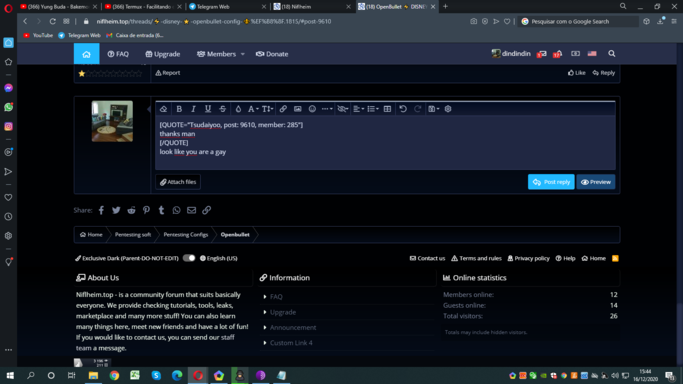Share the thread on WhatsApp

coord(176,210)
